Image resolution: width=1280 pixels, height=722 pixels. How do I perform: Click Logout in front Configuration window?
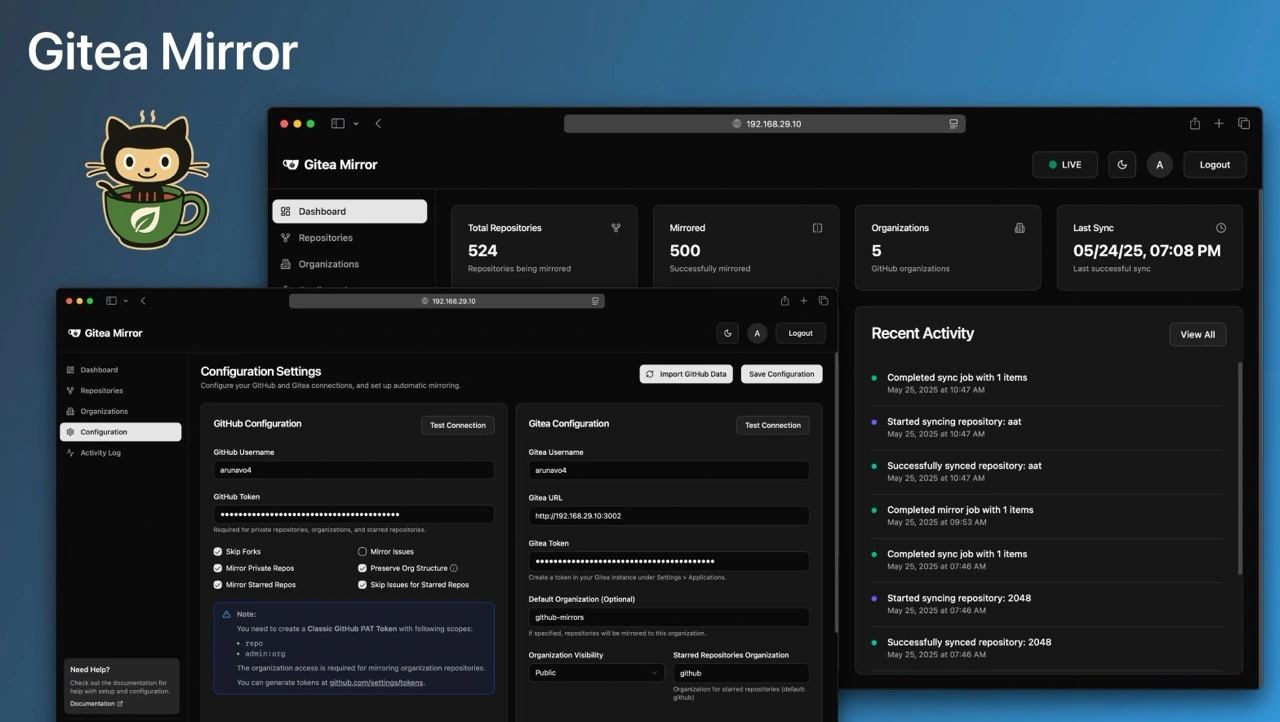[801, 333]
